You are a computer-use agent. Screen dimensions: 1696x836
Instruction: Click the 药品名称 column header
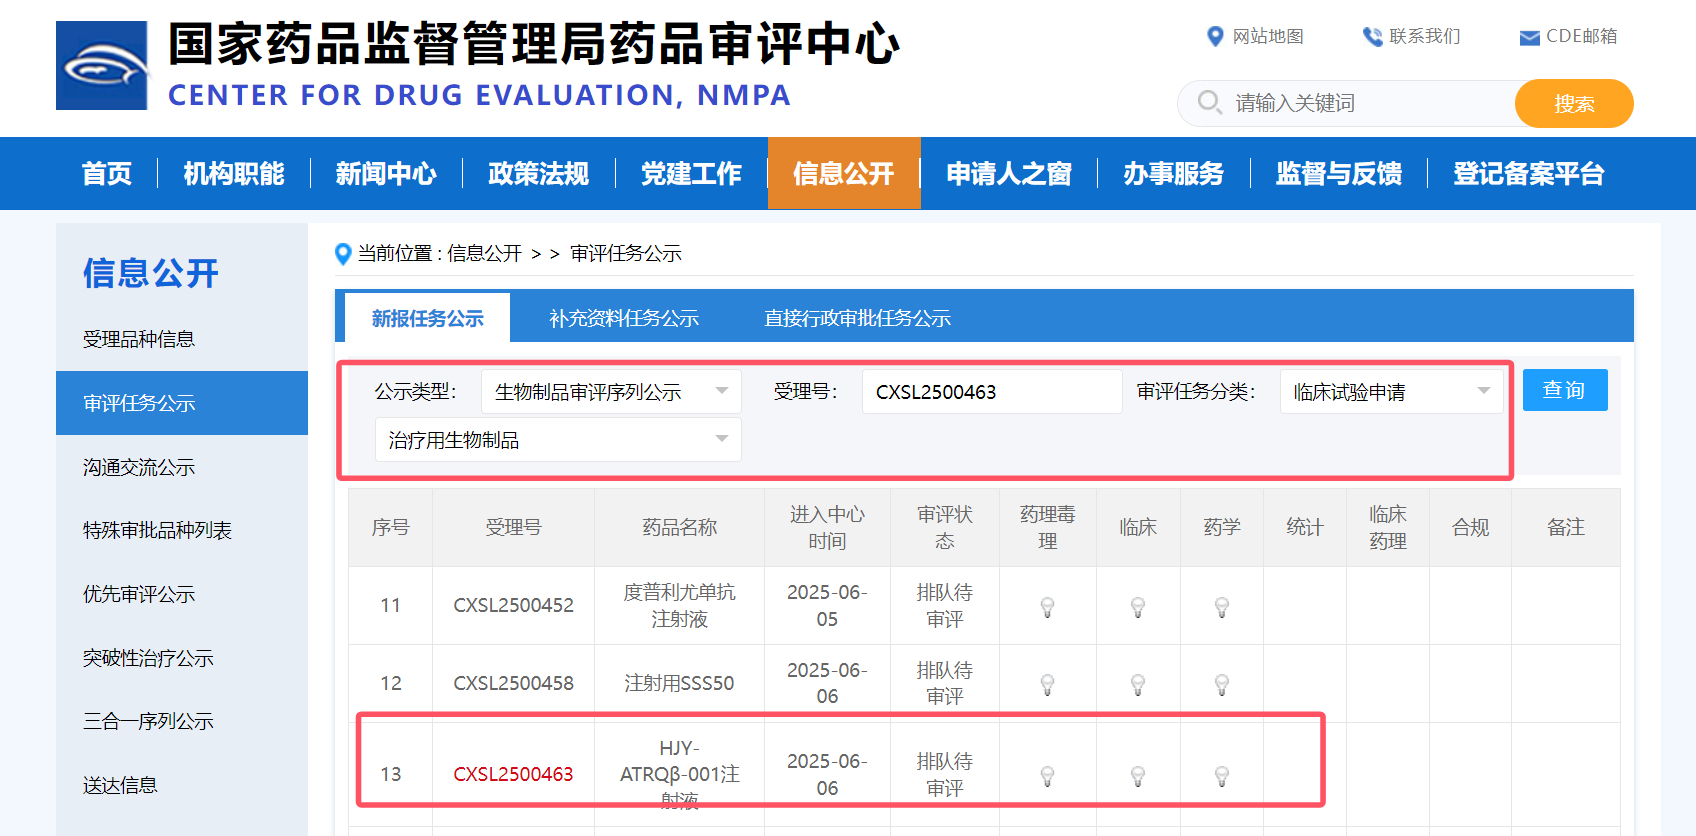click(x=679, y=527)
